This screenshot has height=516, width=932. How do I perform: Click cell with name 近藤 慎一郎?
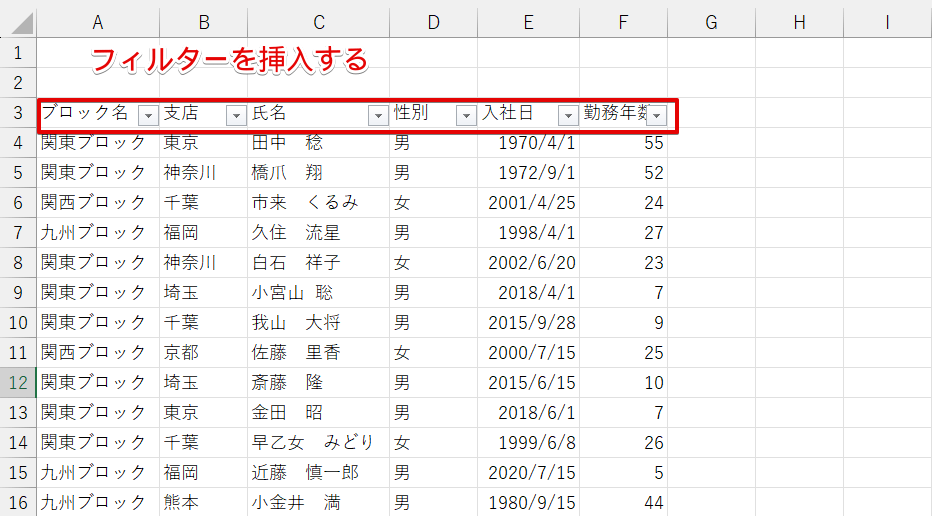pyautogui.click(x=319, y=473)
